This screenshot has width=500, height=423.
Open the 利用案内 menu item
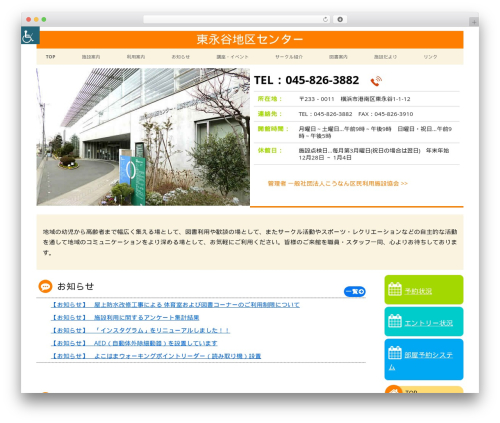[x=136, y=57]
